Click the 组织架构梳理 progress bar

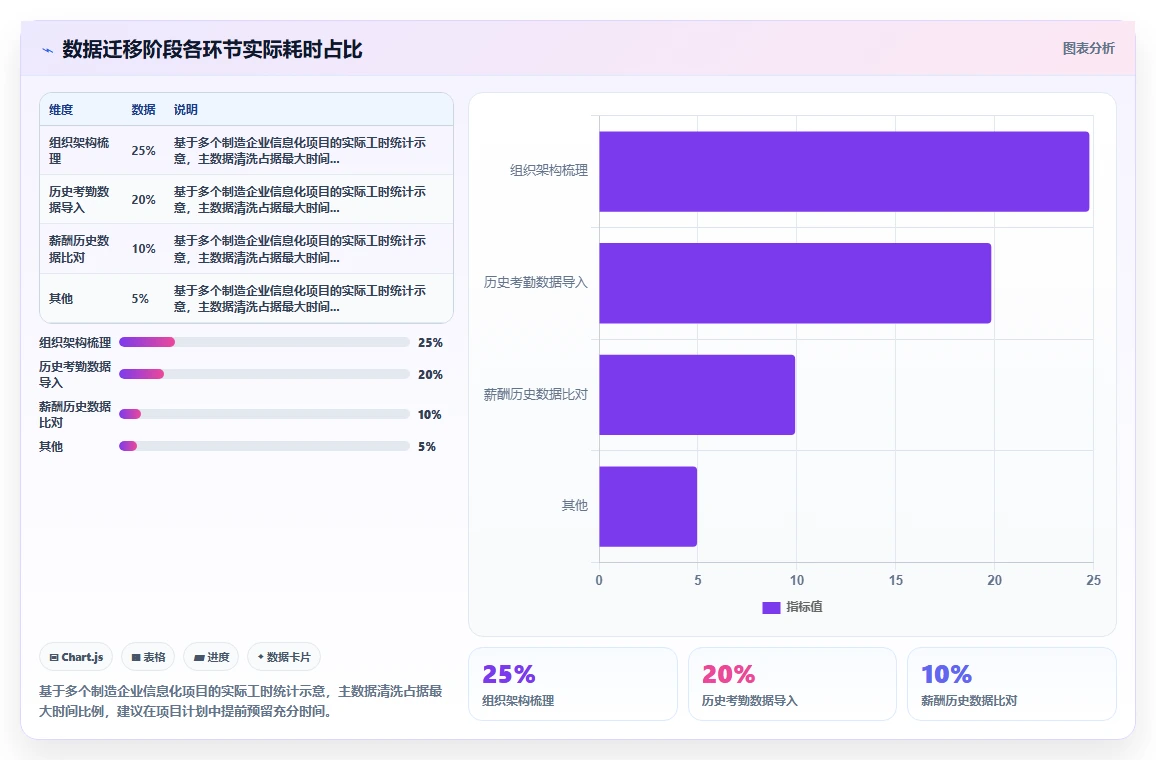tap(264, 342)
